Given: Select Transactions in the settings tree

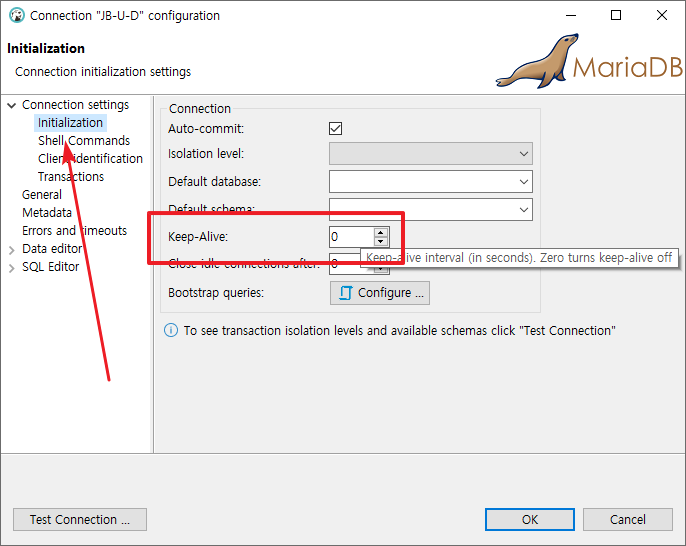Looking at the screenshot, I should tap(71, 177).
